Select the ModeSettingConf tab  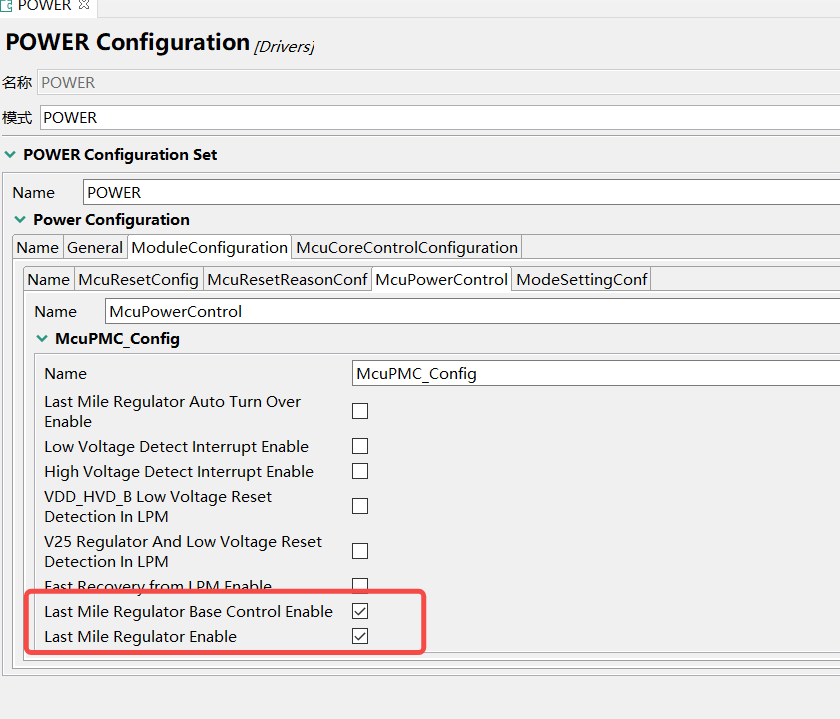coord(582,280)
